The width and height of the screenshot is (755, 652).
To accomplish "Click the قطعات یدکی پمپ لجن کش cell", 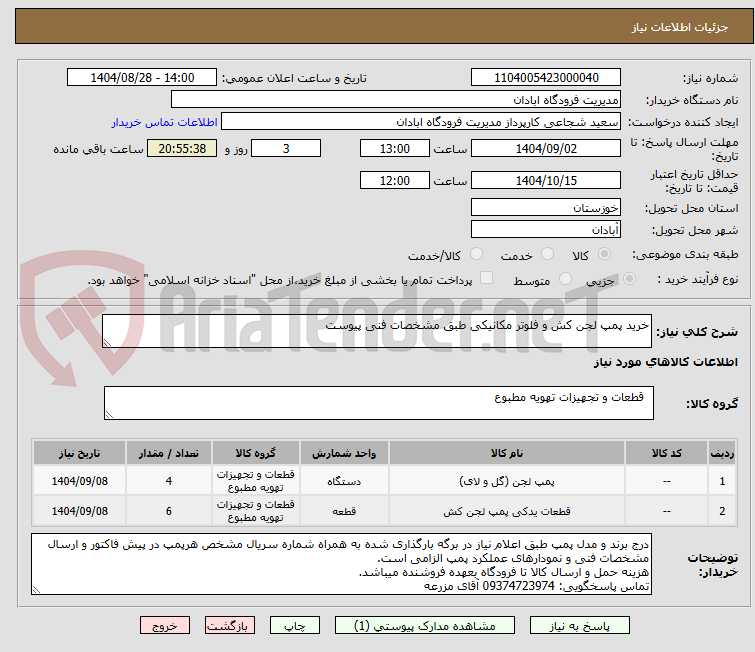I will point(507,511).
